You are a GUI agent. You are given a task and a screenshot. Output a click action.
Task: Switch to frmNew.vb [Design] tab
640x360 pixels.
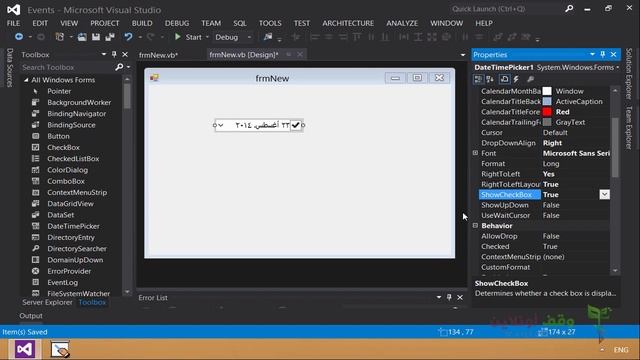tap(244, 54)
